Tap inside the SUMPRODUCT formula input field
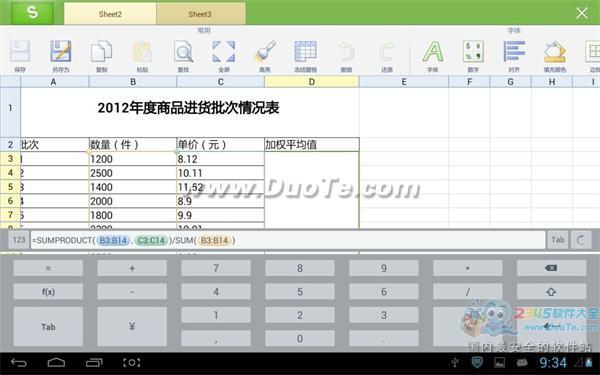The image size is (600, 375). [288, 240]
